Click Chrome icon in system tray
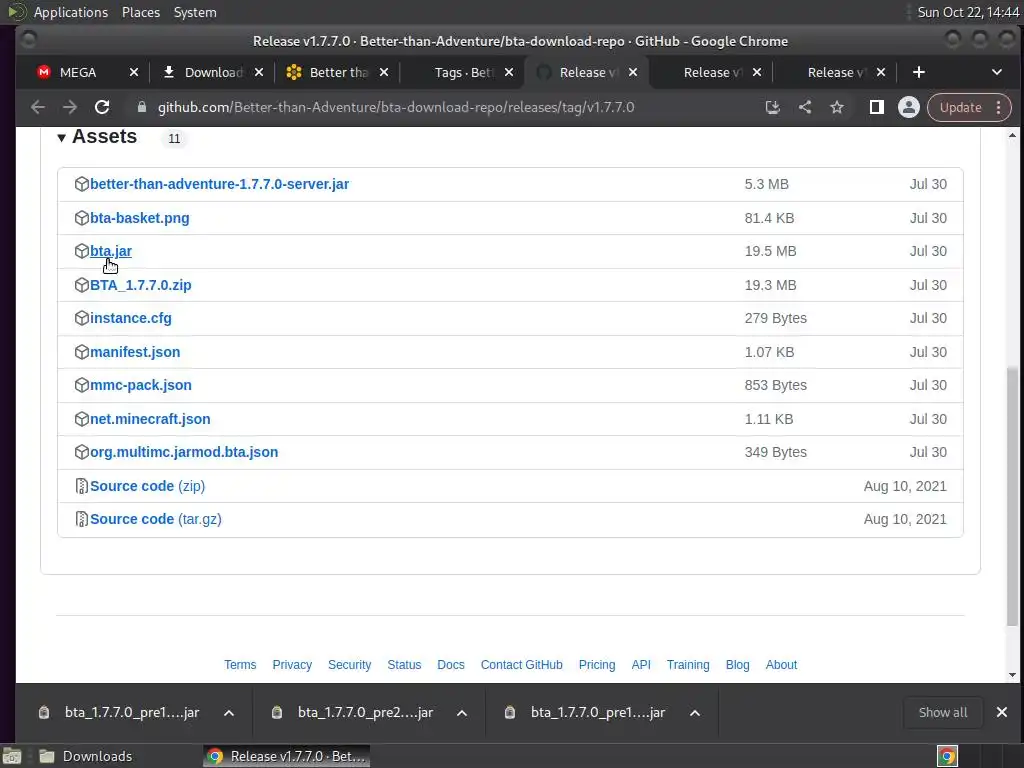The image size is (1024, 768). click(x=947, y=756)
